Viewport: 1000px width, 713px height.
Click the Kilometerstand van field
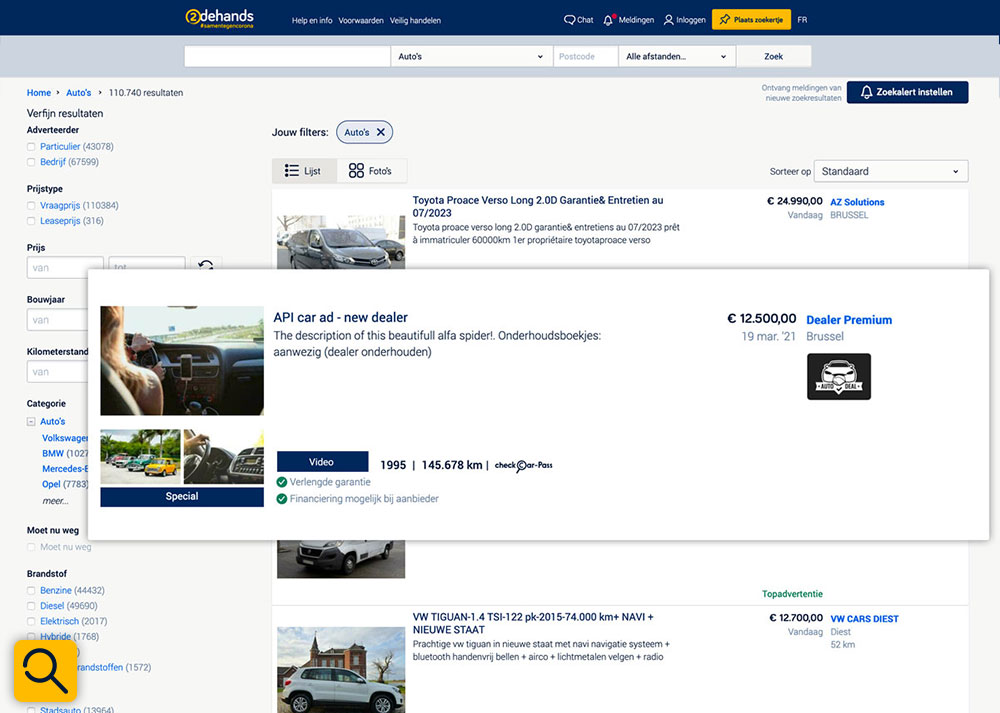[57, 371]
